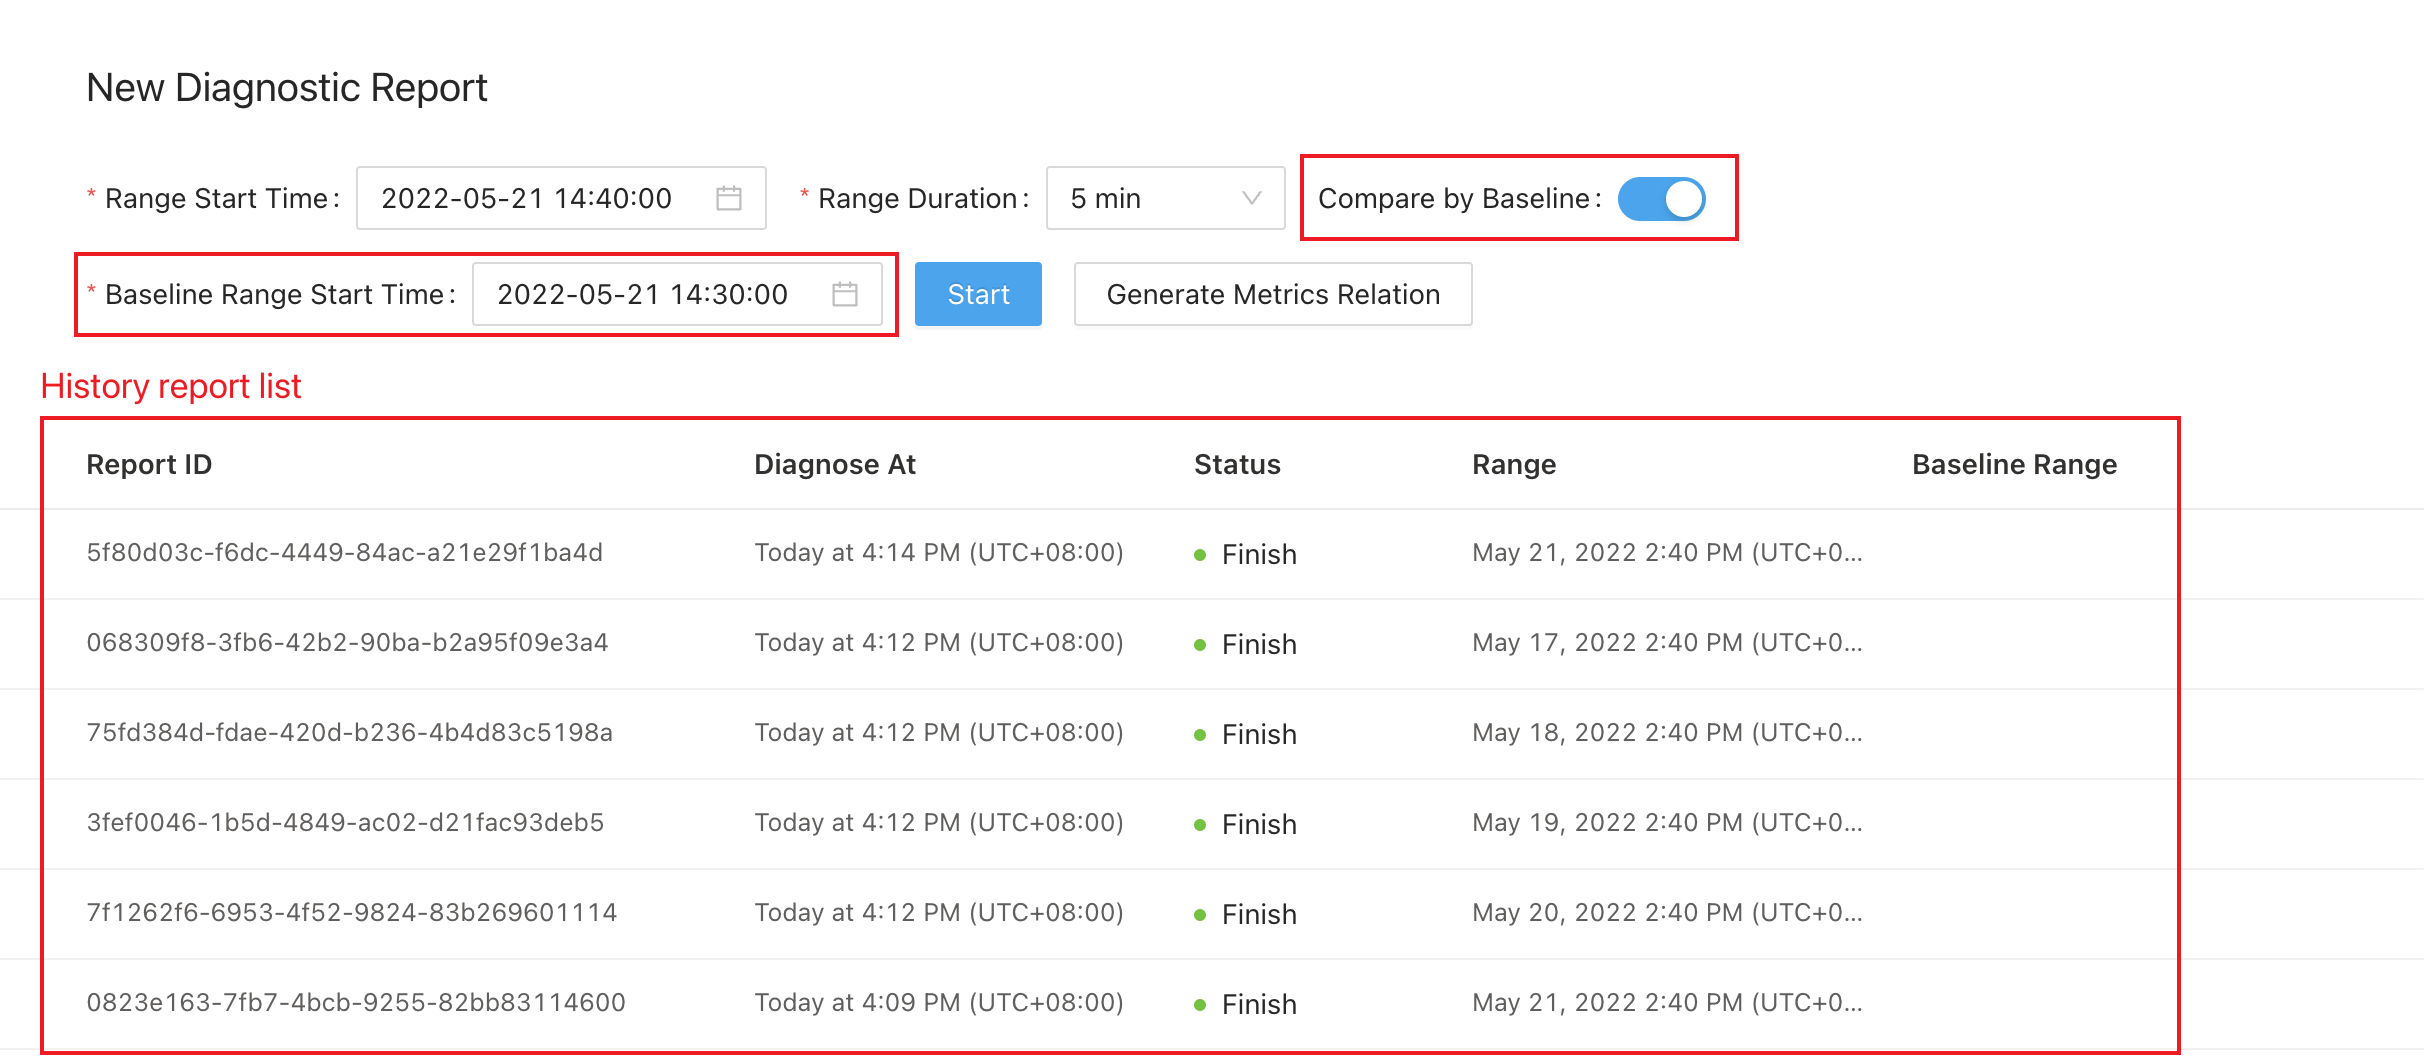The height and width of the screenshot is (1062, 2424).
Task: Open report 0823e163-7fb7-4bcb-9255-82bb83114600
Action: (x=356, y=1003)
